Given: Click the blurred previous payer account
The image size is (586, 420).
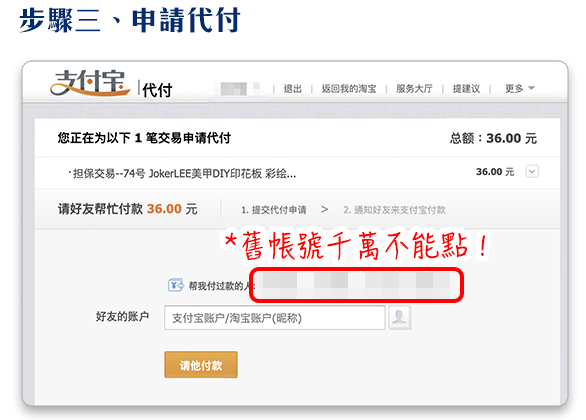Looking at the screenshot, I should tap(356, 285).
